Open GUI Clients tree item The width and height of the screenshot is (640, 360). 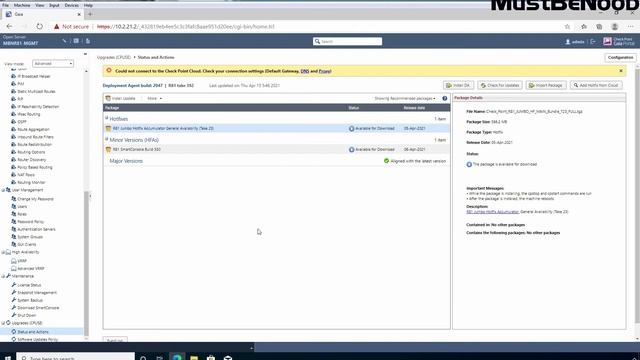click(27, 244)
